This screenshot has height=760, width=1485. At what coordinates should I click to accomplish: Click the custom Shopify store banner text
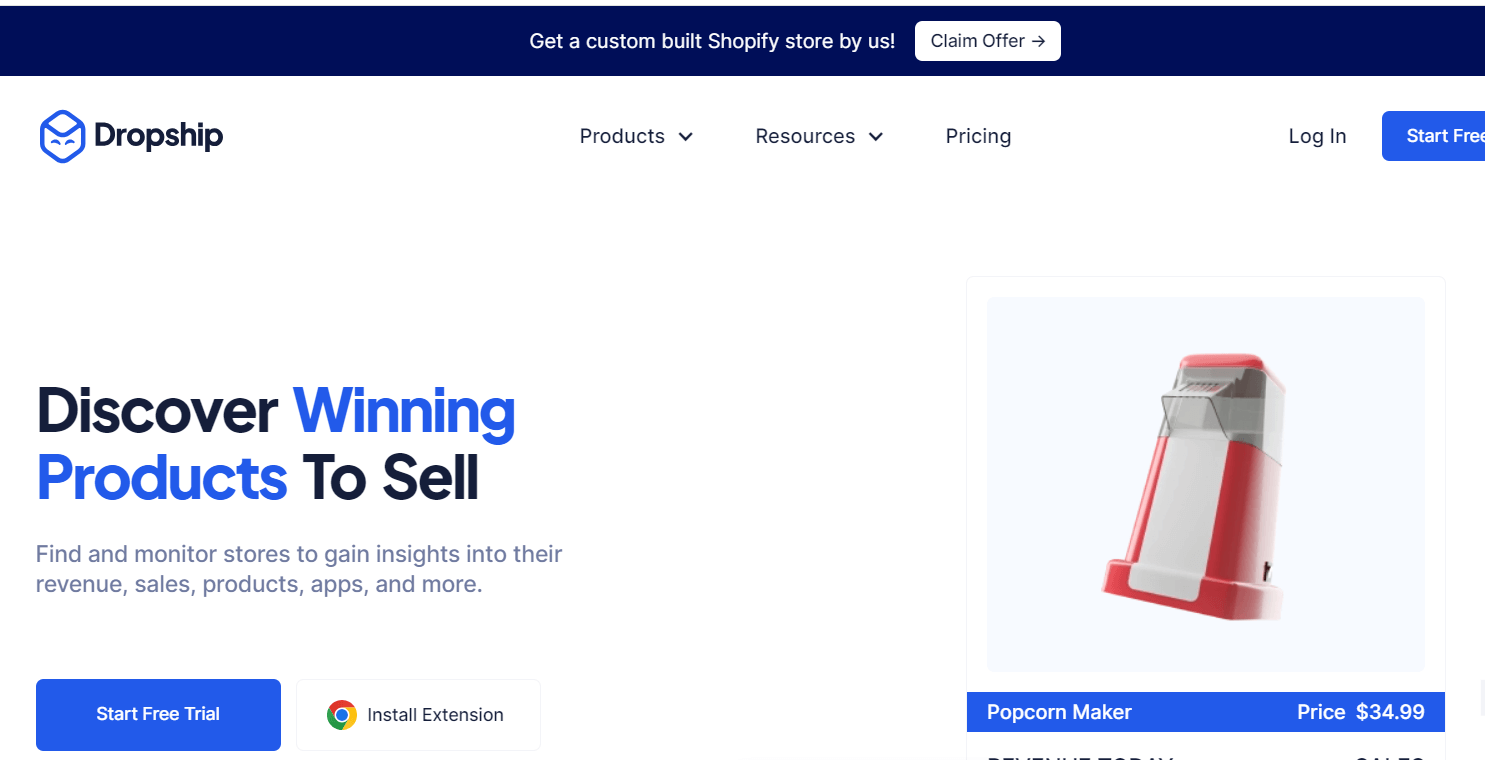[x=712, y=41]
